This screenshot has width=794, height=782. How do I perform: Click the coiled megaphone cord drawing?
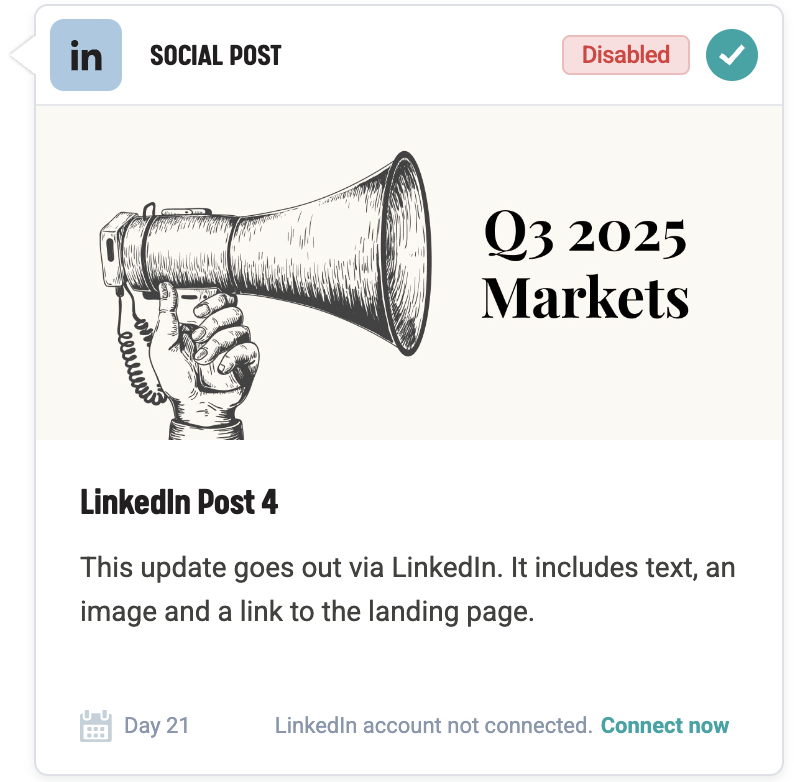135,350
